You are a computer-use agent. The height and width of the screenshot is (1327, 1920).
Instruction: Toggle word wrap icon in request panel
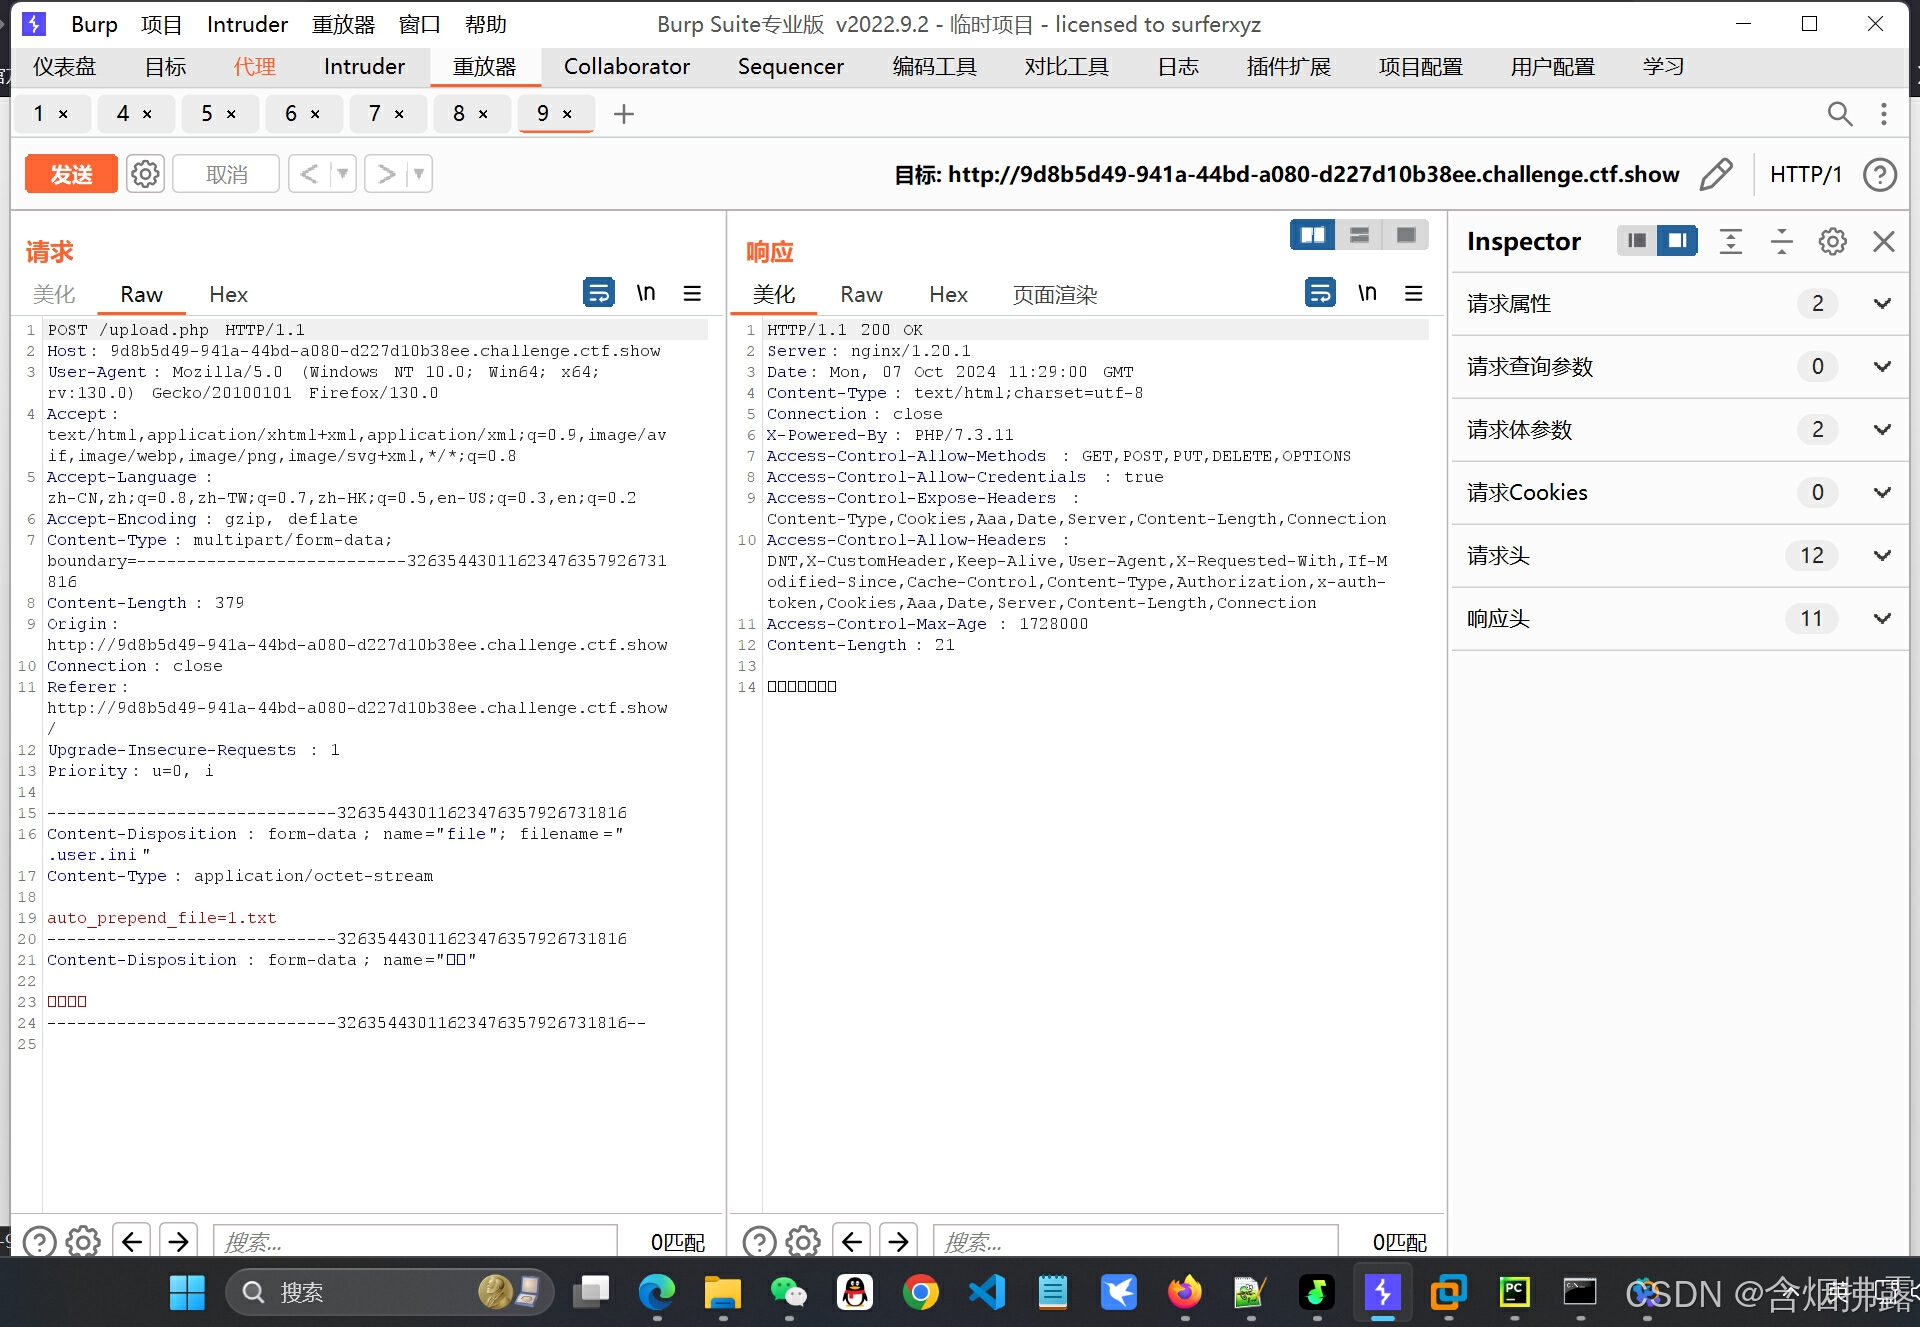click(598, 293)
